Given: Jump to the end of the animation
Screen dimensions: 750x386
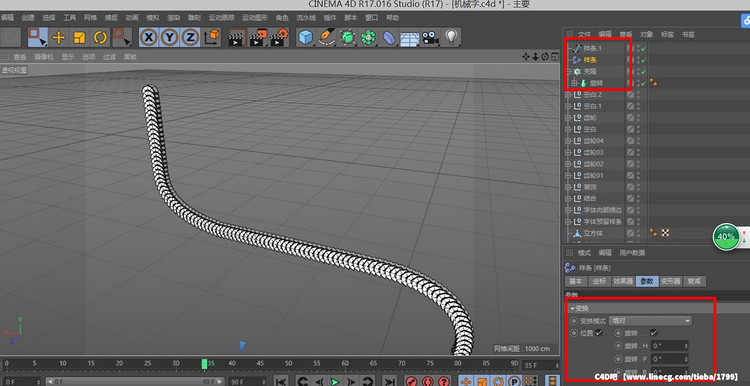Looking at the screenshot, I should [390, 381].
